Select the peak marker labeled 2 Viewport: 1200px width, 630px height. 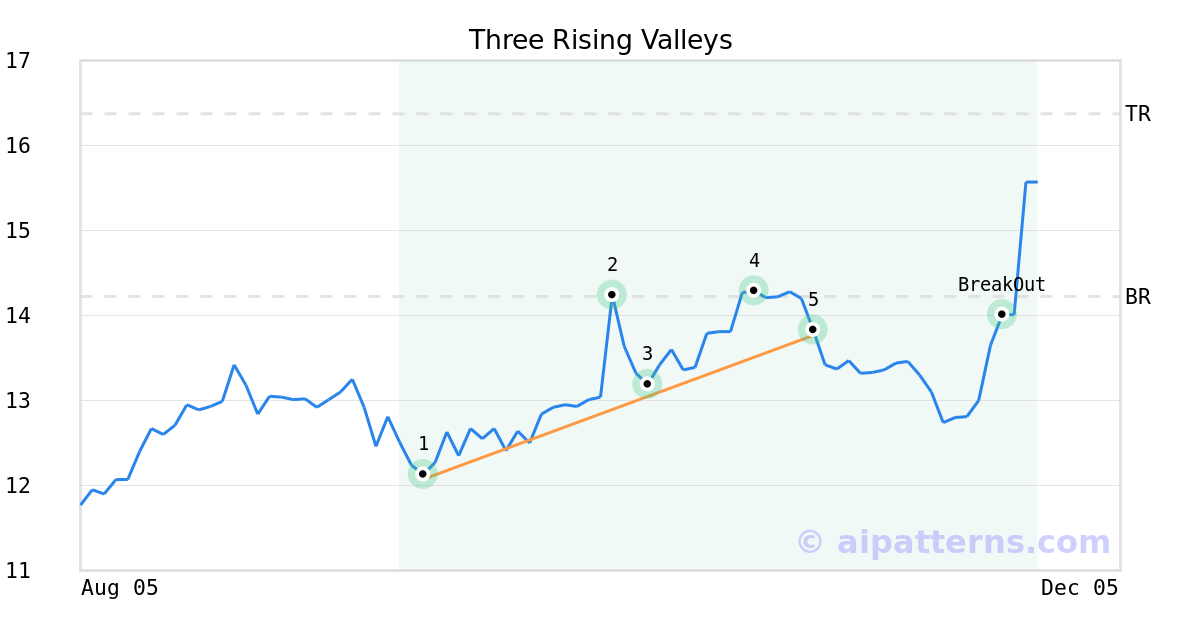coord(612,294)
